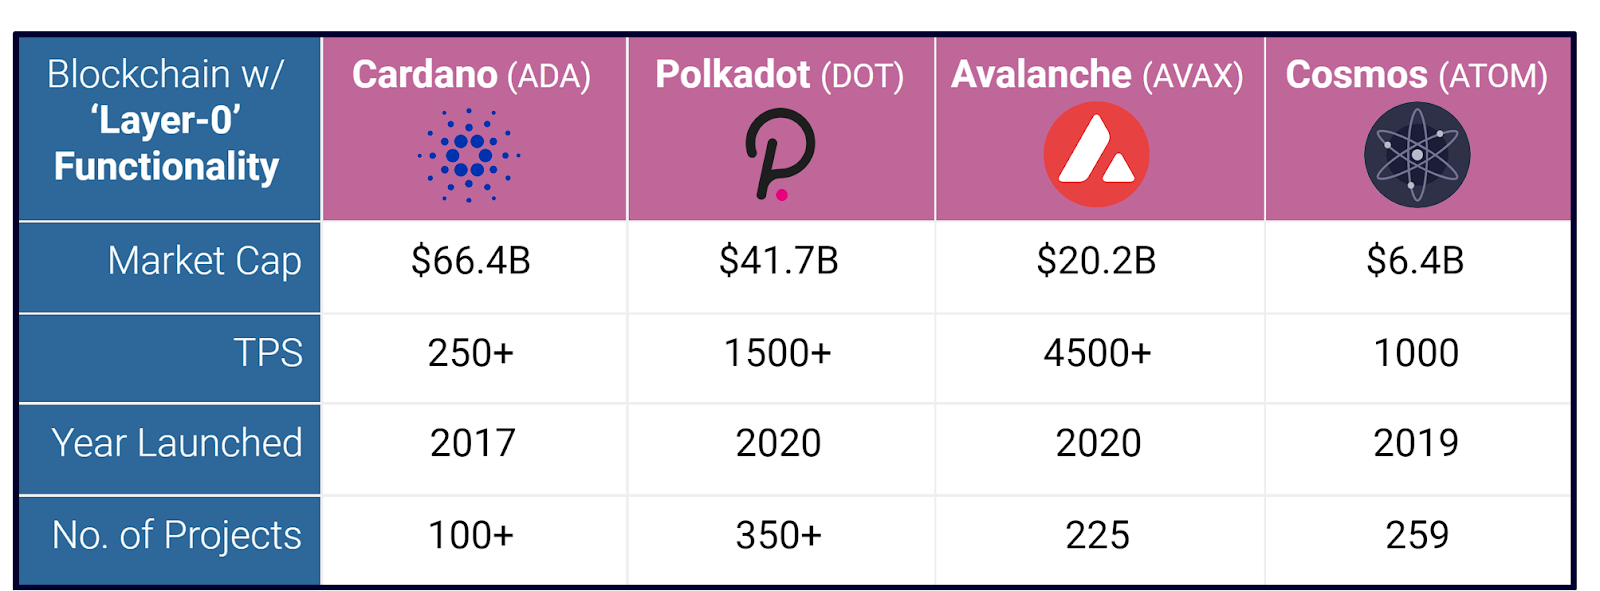Click the TPS row label
The height and width of the screenshot is (591, 1600).
click(267, 353)
